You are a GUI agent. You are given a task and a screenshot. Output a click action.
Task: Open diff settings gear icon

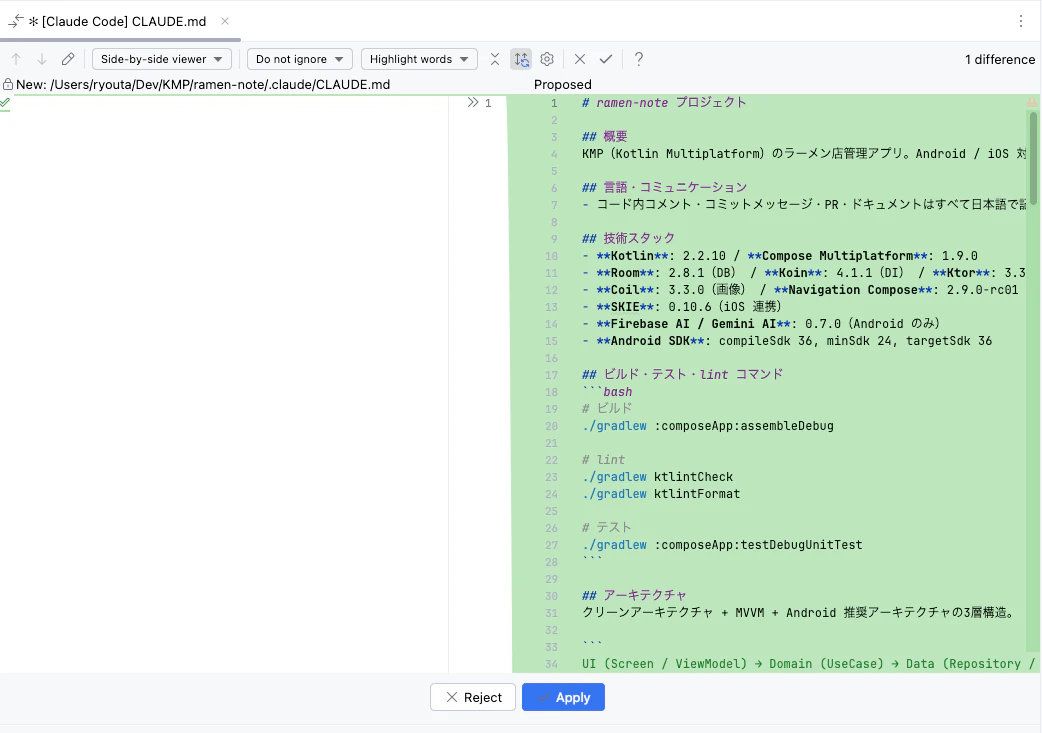coord(547,59)
